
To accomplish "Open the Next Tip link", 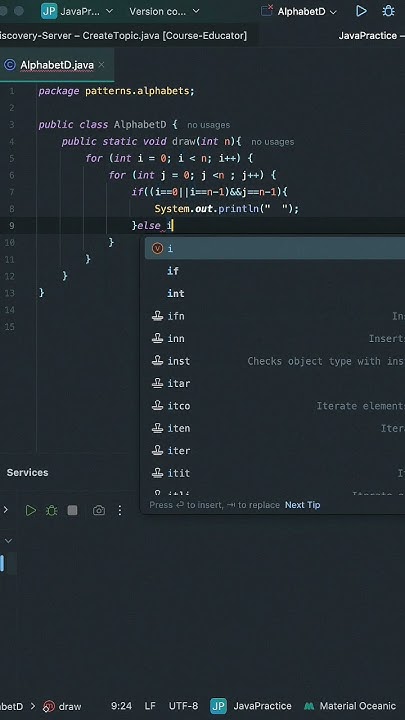I will 303,505.
